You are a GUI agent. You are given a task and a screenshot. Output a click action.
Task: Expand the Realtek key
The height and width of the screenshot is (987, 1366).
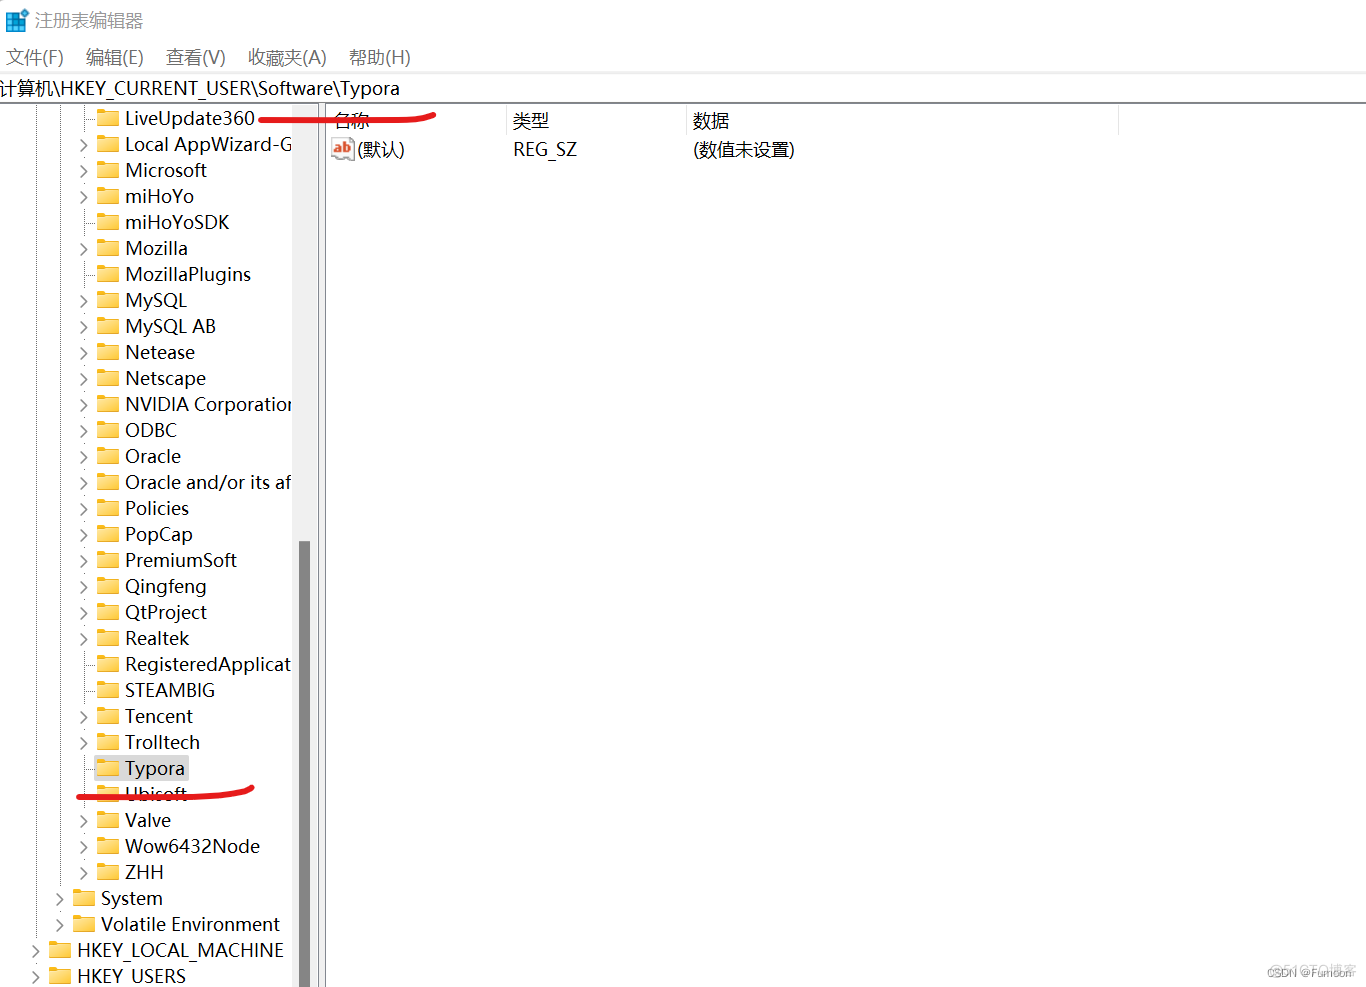[84, 638]
